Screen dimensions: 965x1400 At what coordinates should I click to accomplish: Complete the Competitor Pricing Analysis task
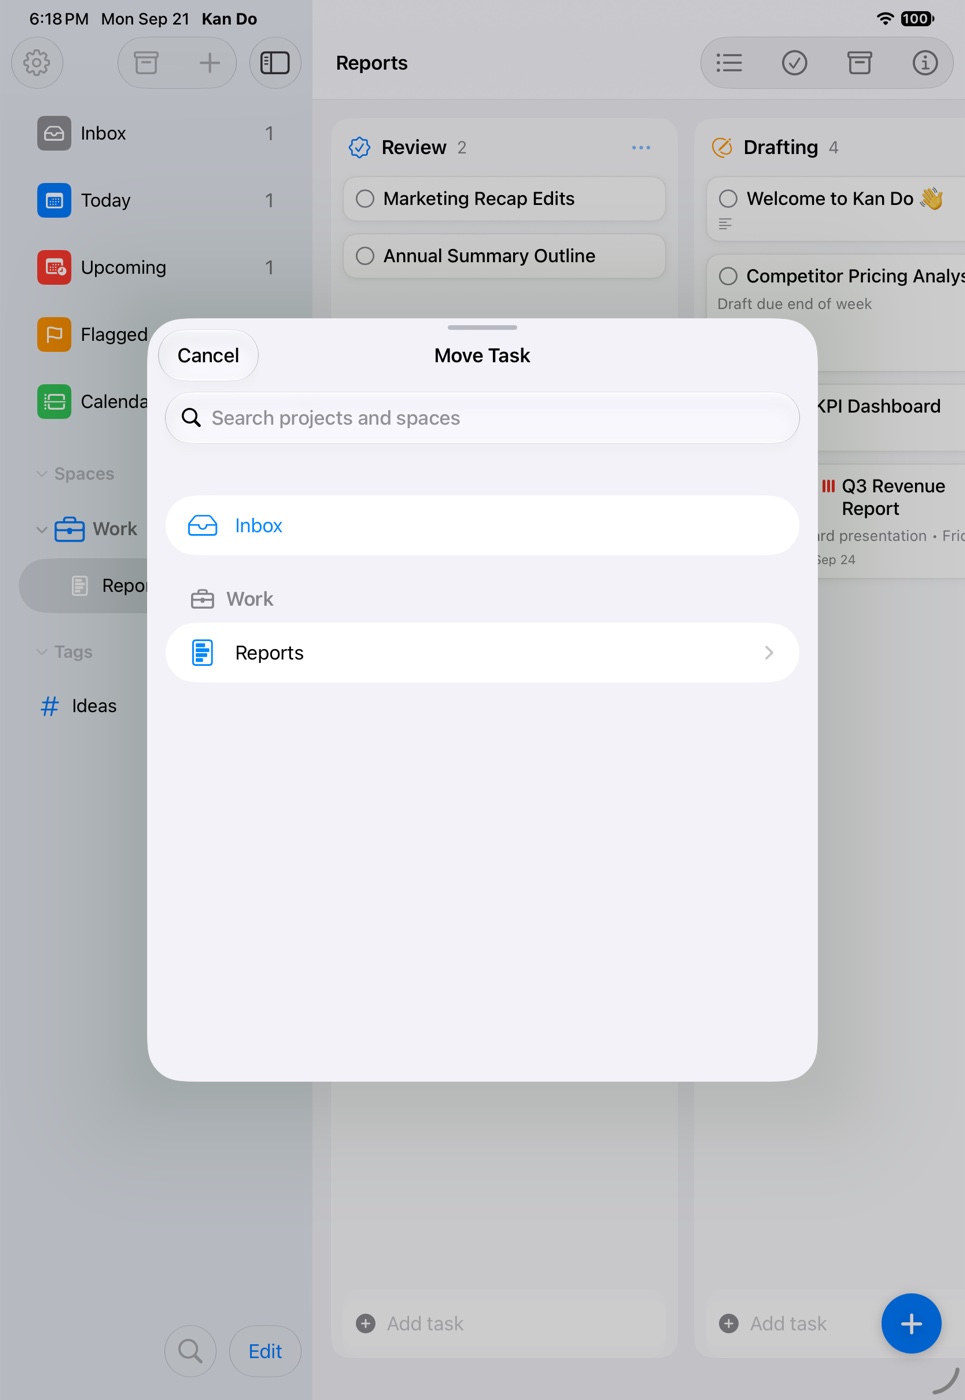coord(728,276)
